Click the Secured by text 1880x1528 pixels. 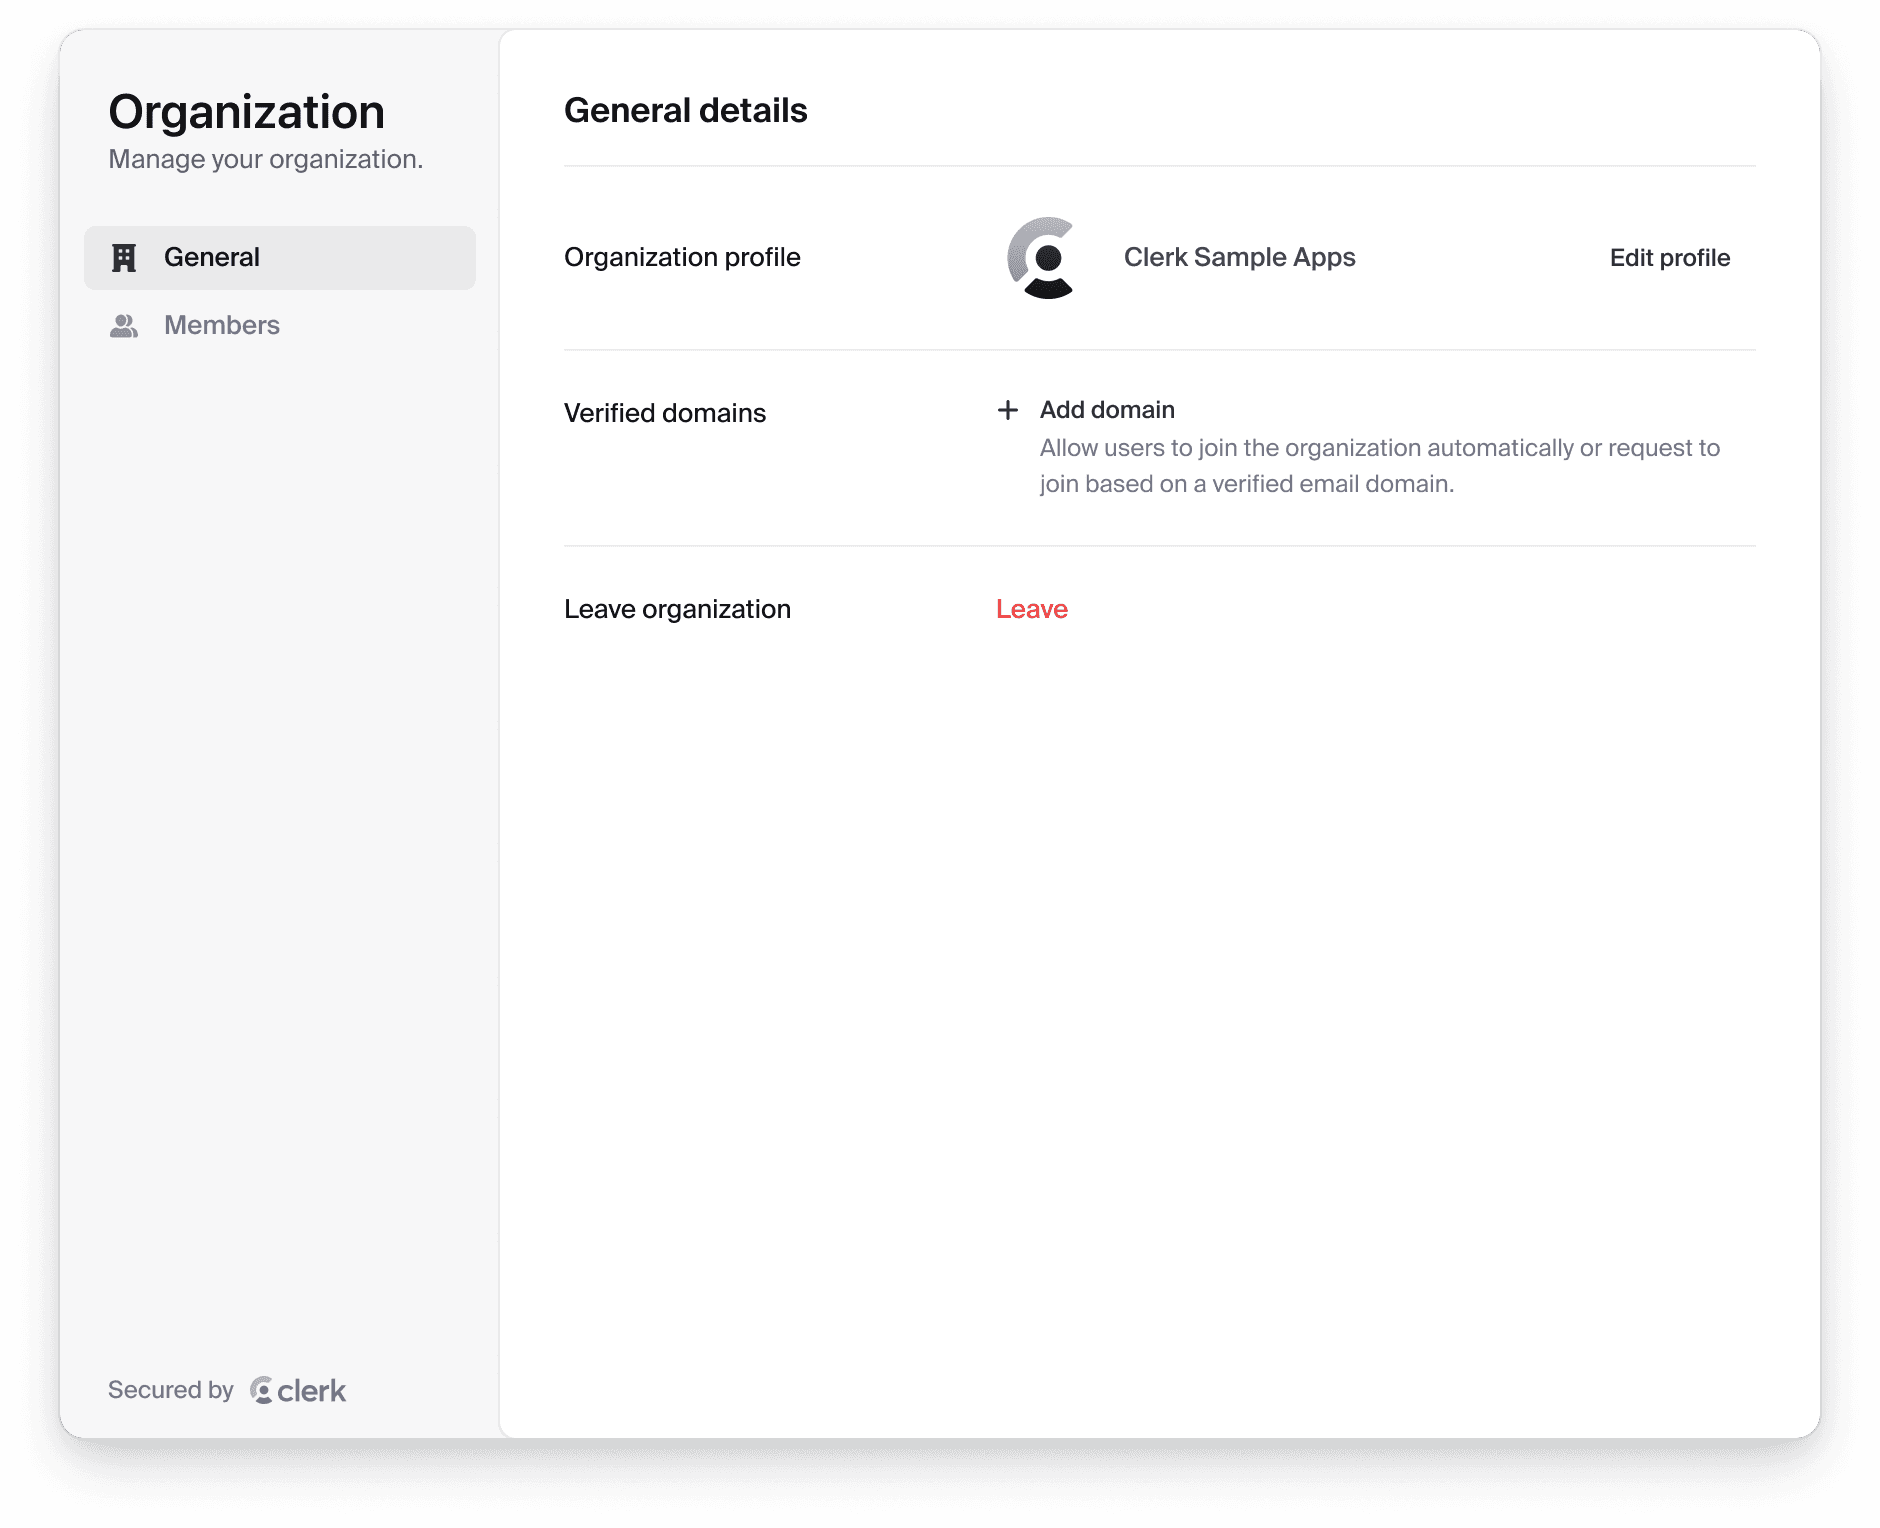170,1390
